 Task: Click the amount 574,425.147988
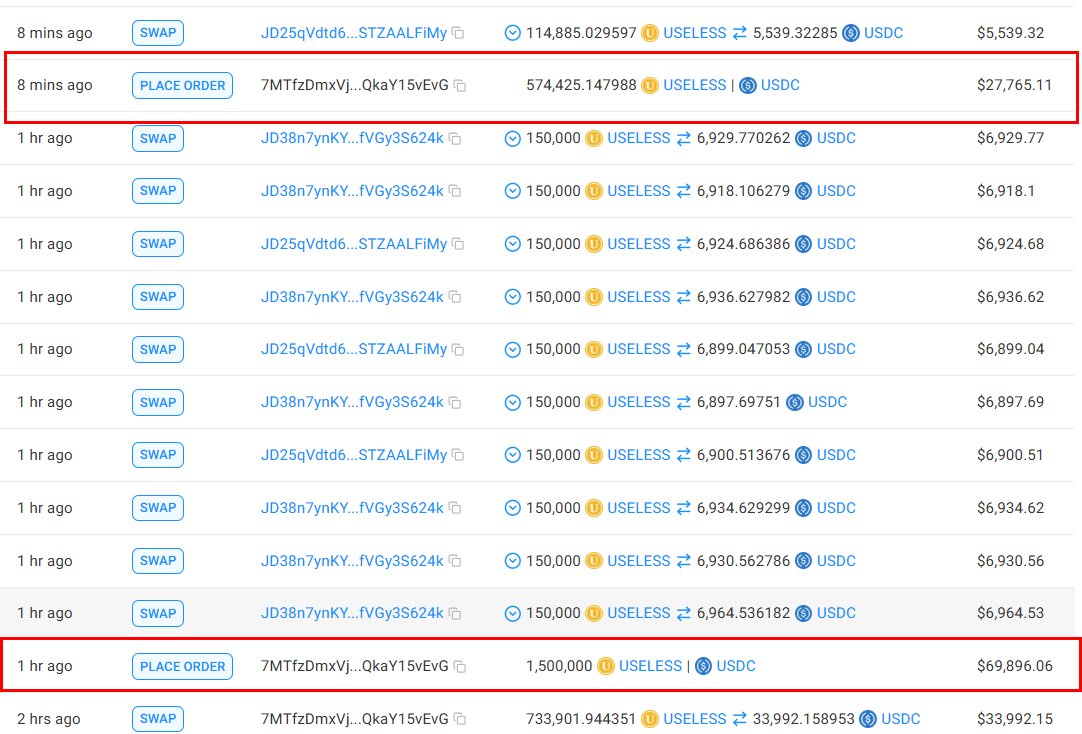tap(581, 86)
